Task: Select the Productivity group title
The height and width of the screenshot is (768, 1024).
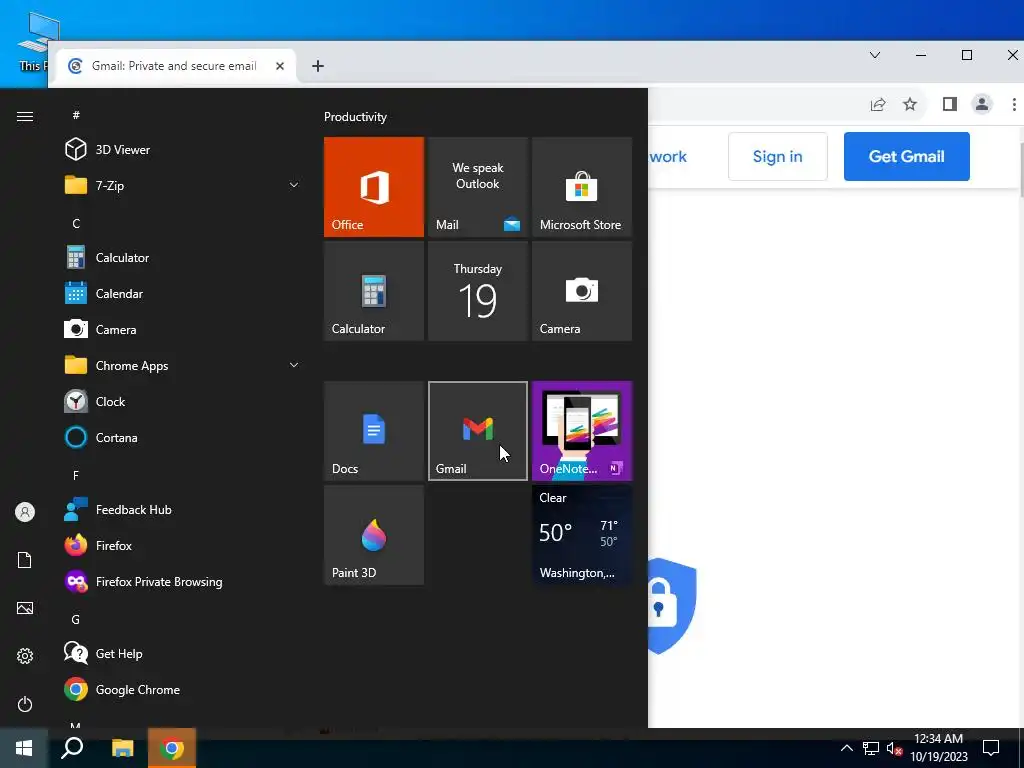Action: point(355,117)
